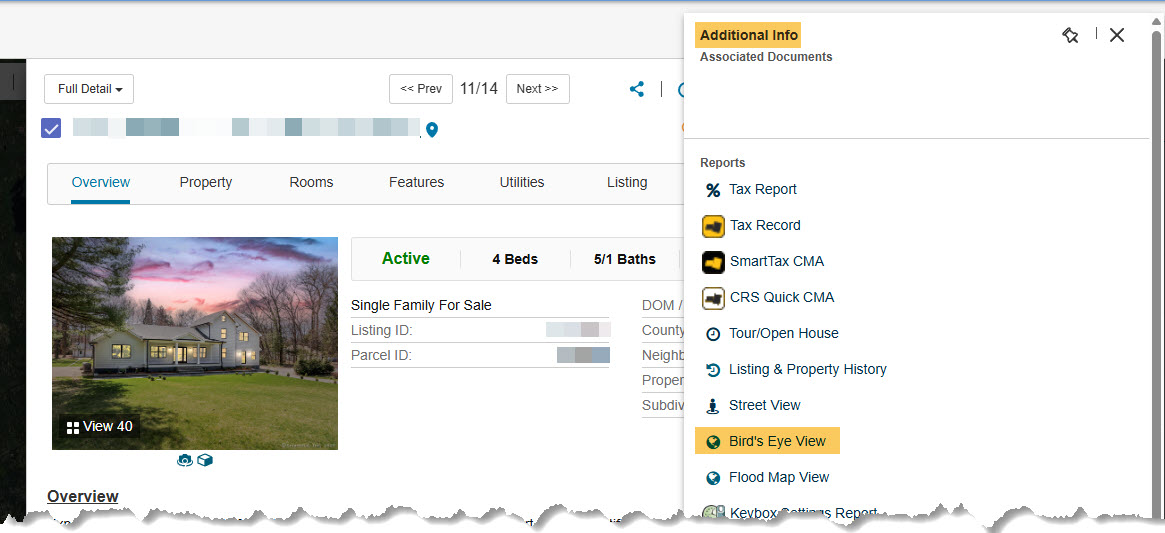Open the Features tab

pos(416,182)
